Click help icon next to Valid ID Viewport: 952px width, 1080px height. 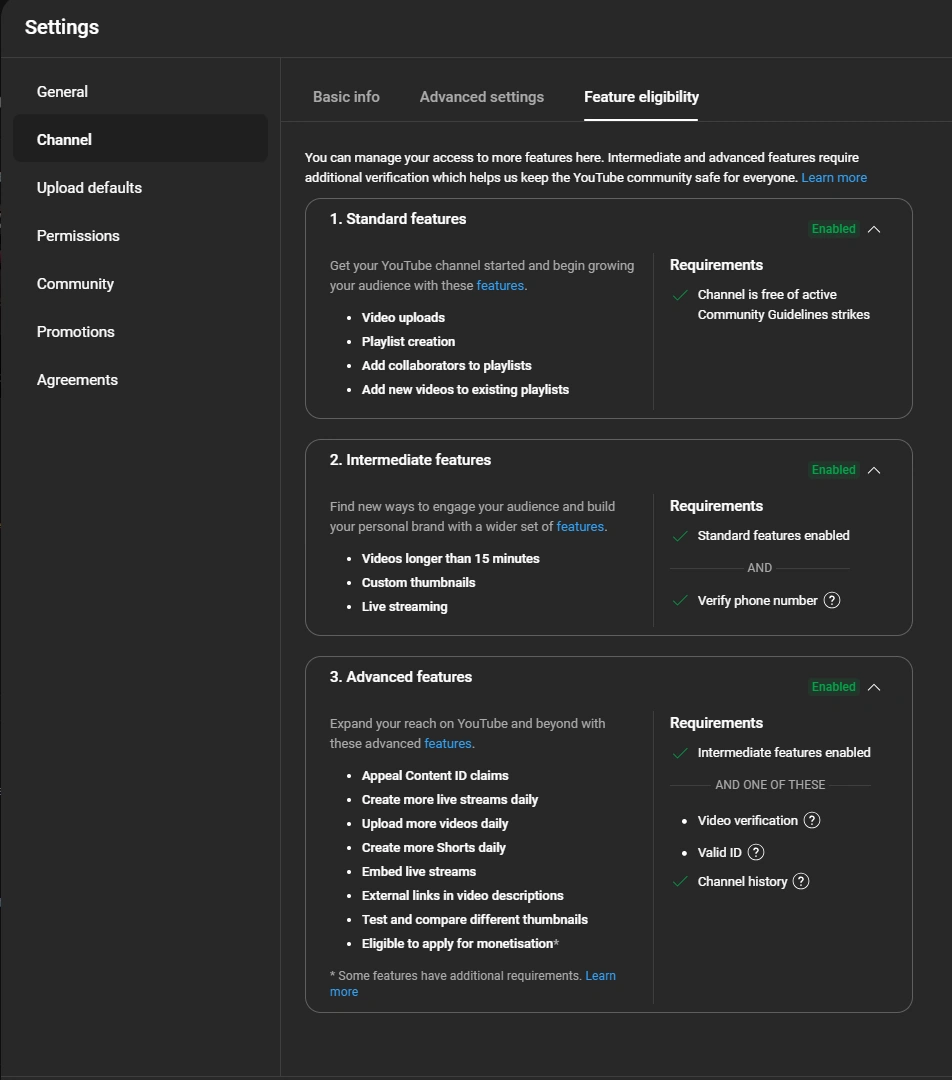click(756, 852)
